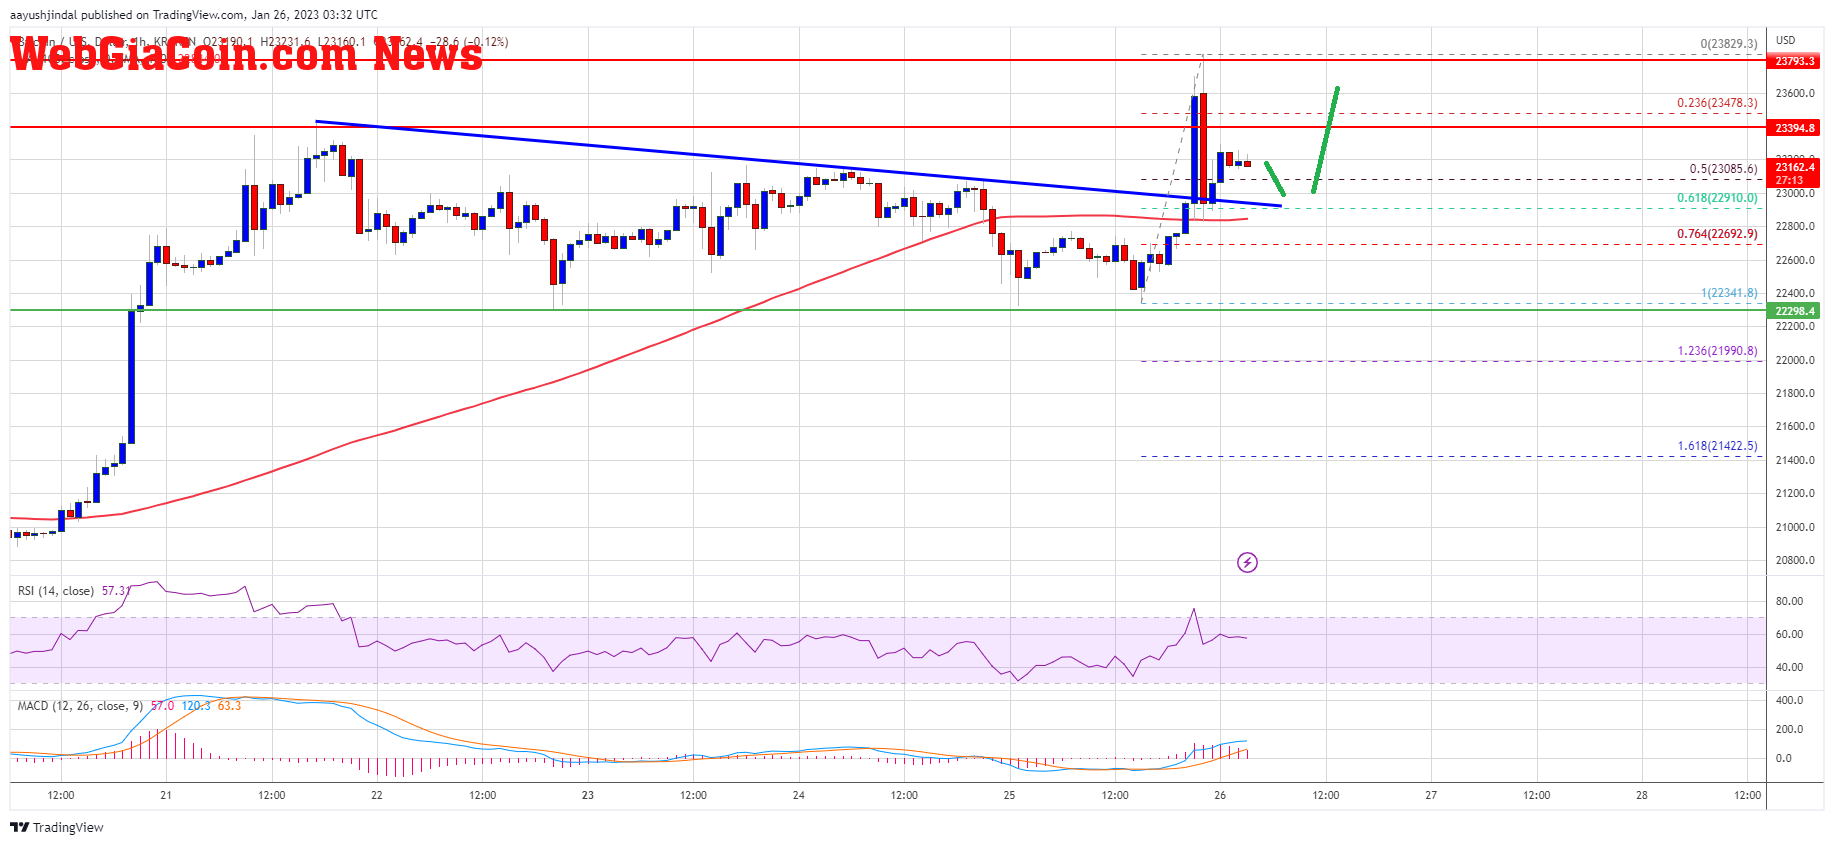The height and width of the screenshot is (845, 1834).
Task: Click the 1.618(21422.5) extension label
Action: (x=1717, y=446)
